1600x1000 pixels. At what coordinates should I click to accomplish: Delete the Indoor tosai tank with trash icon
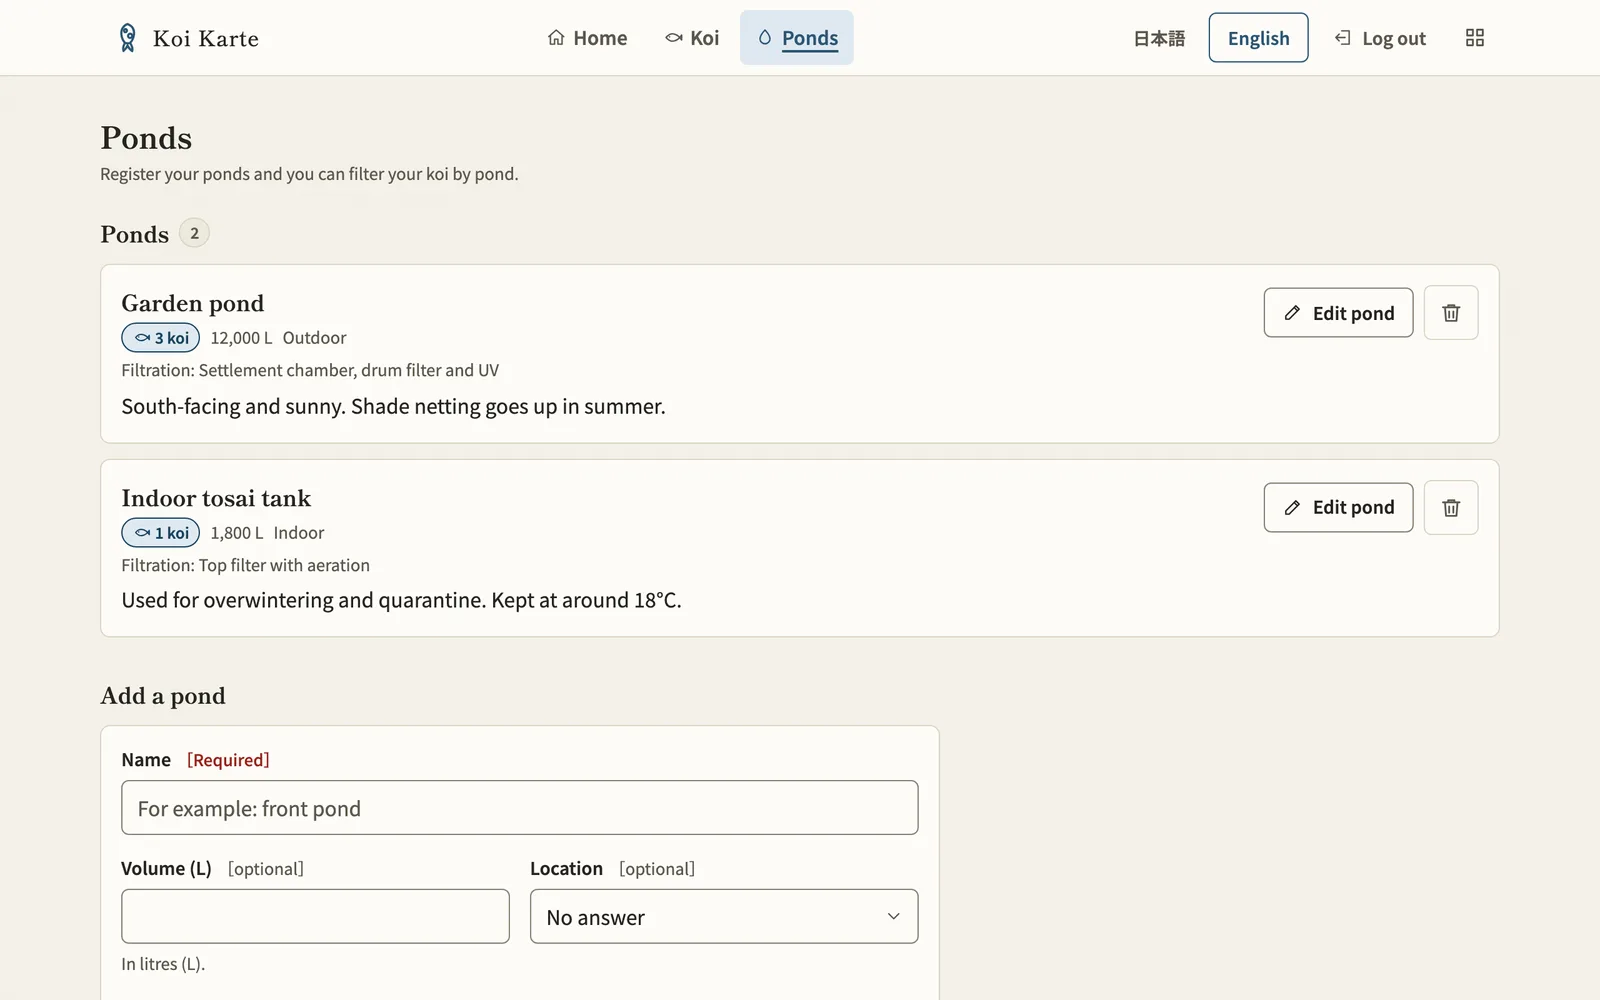[1451, 508]
